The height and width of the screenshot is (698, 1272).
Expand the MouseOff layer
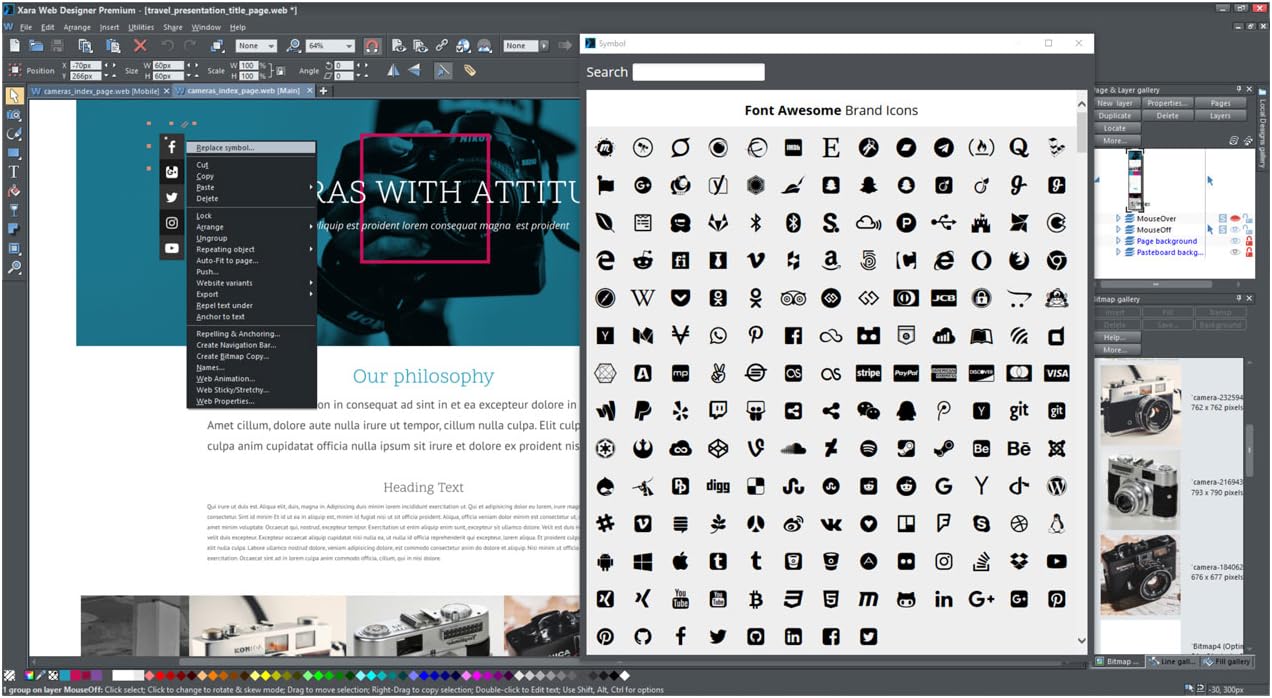coord(1119,230)
